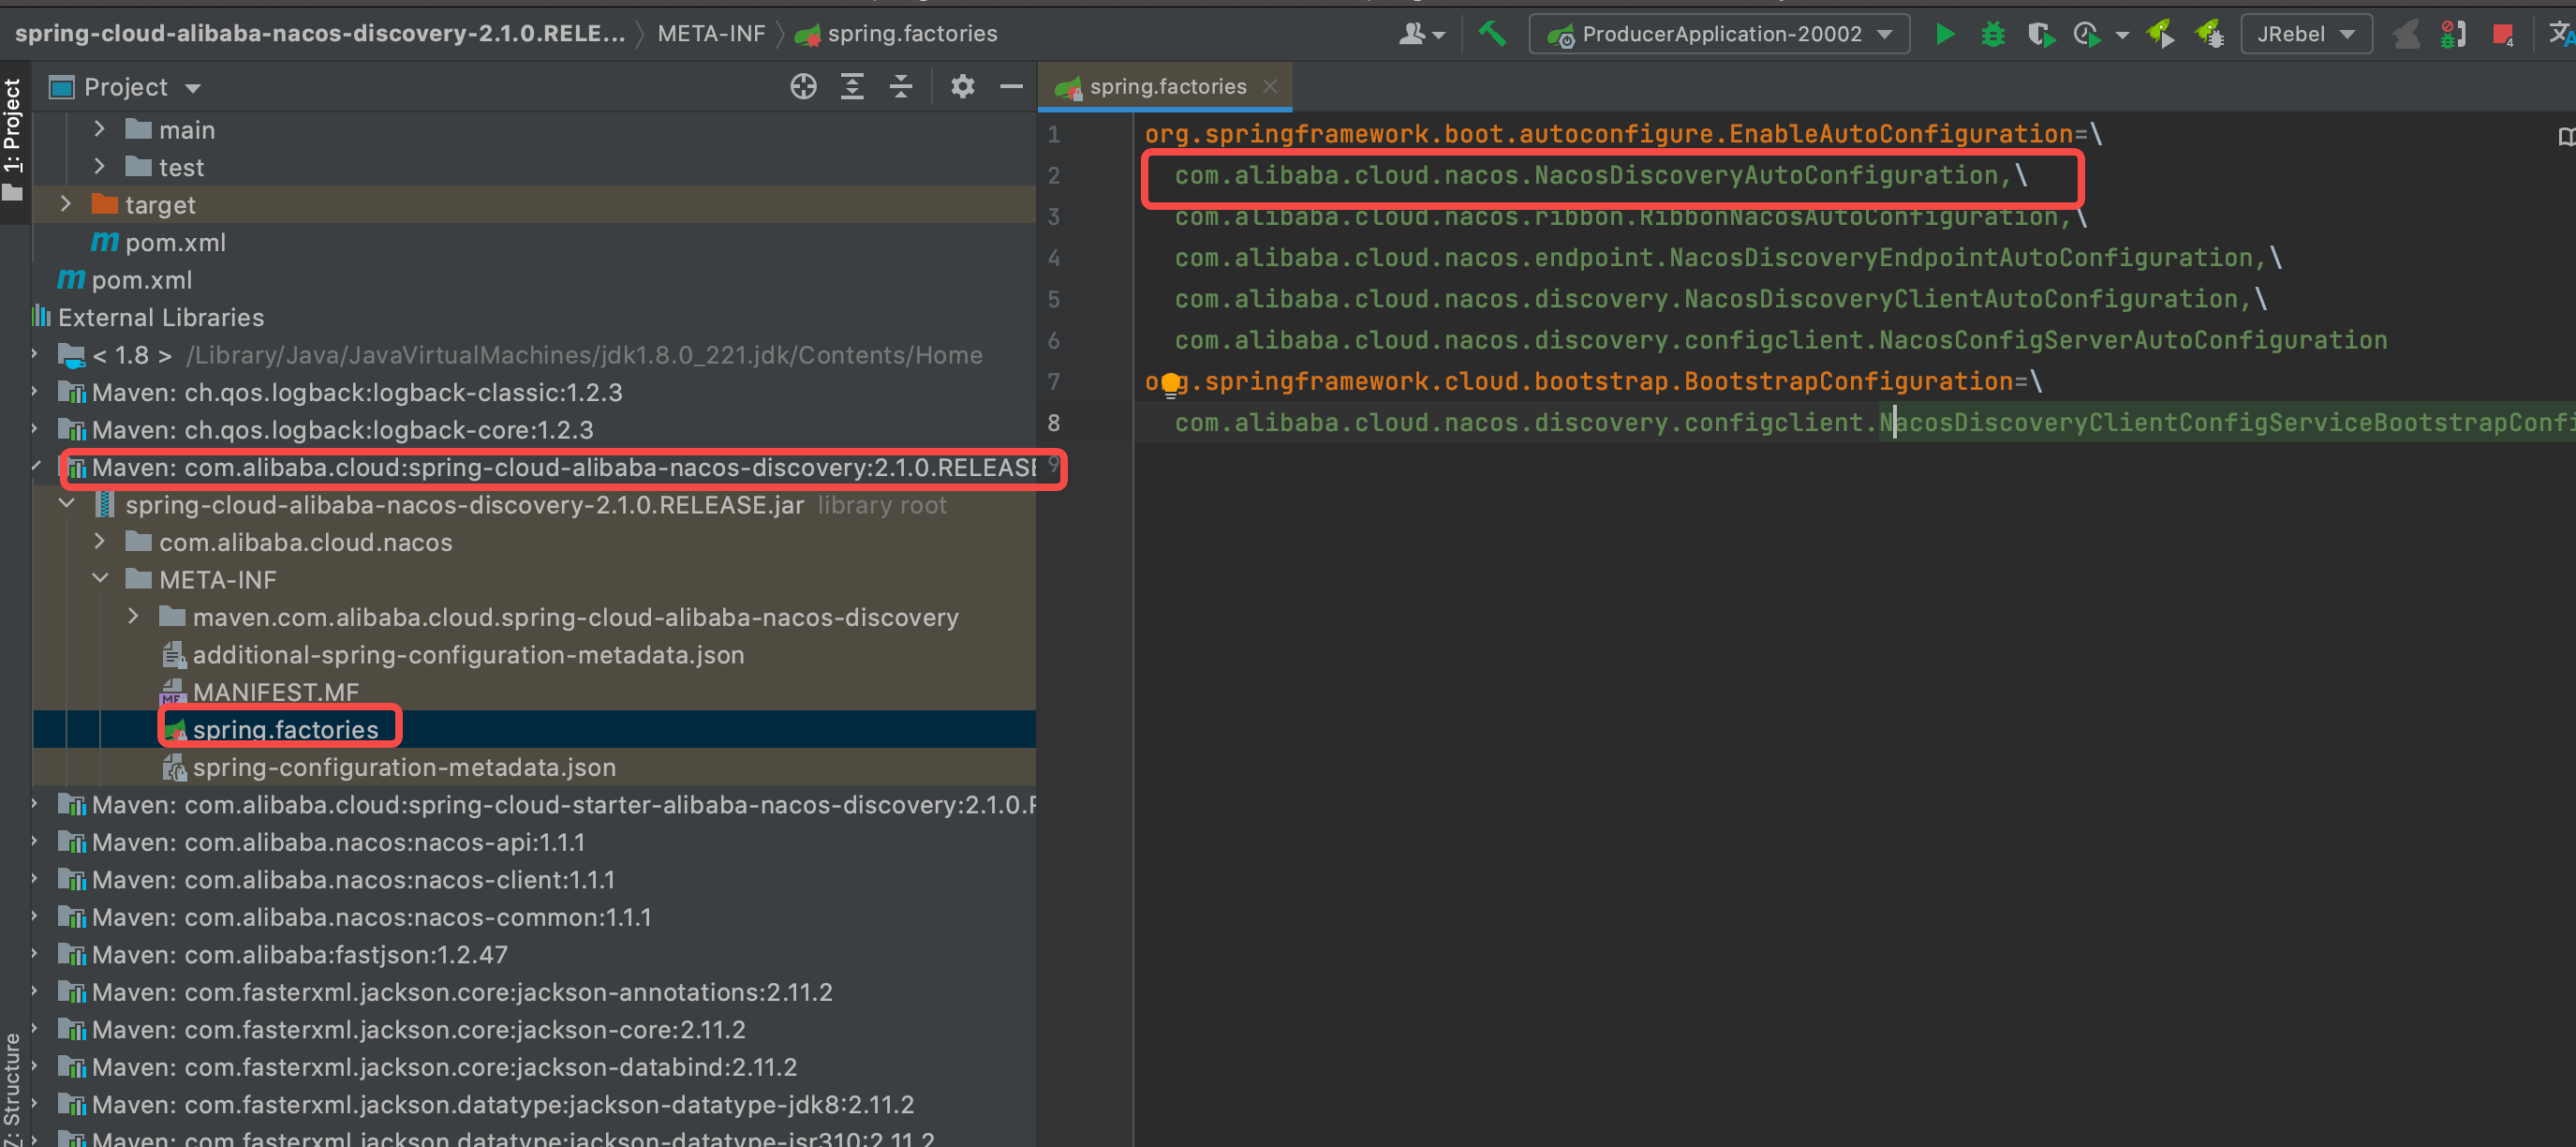
Task: Select Maven nacos-common:1.1.1 library
Action: pos(355,917)
